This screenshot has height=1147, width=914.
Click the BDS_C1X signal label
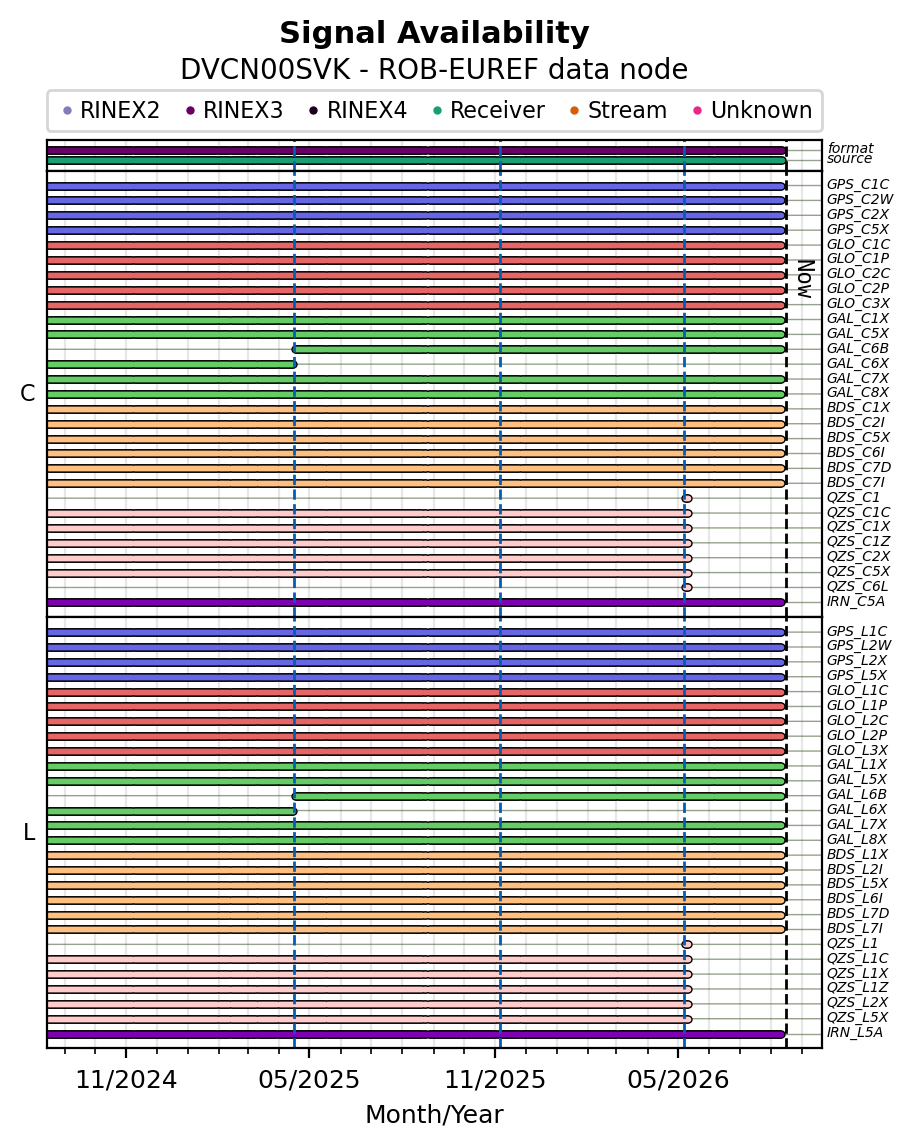point(858,407)
